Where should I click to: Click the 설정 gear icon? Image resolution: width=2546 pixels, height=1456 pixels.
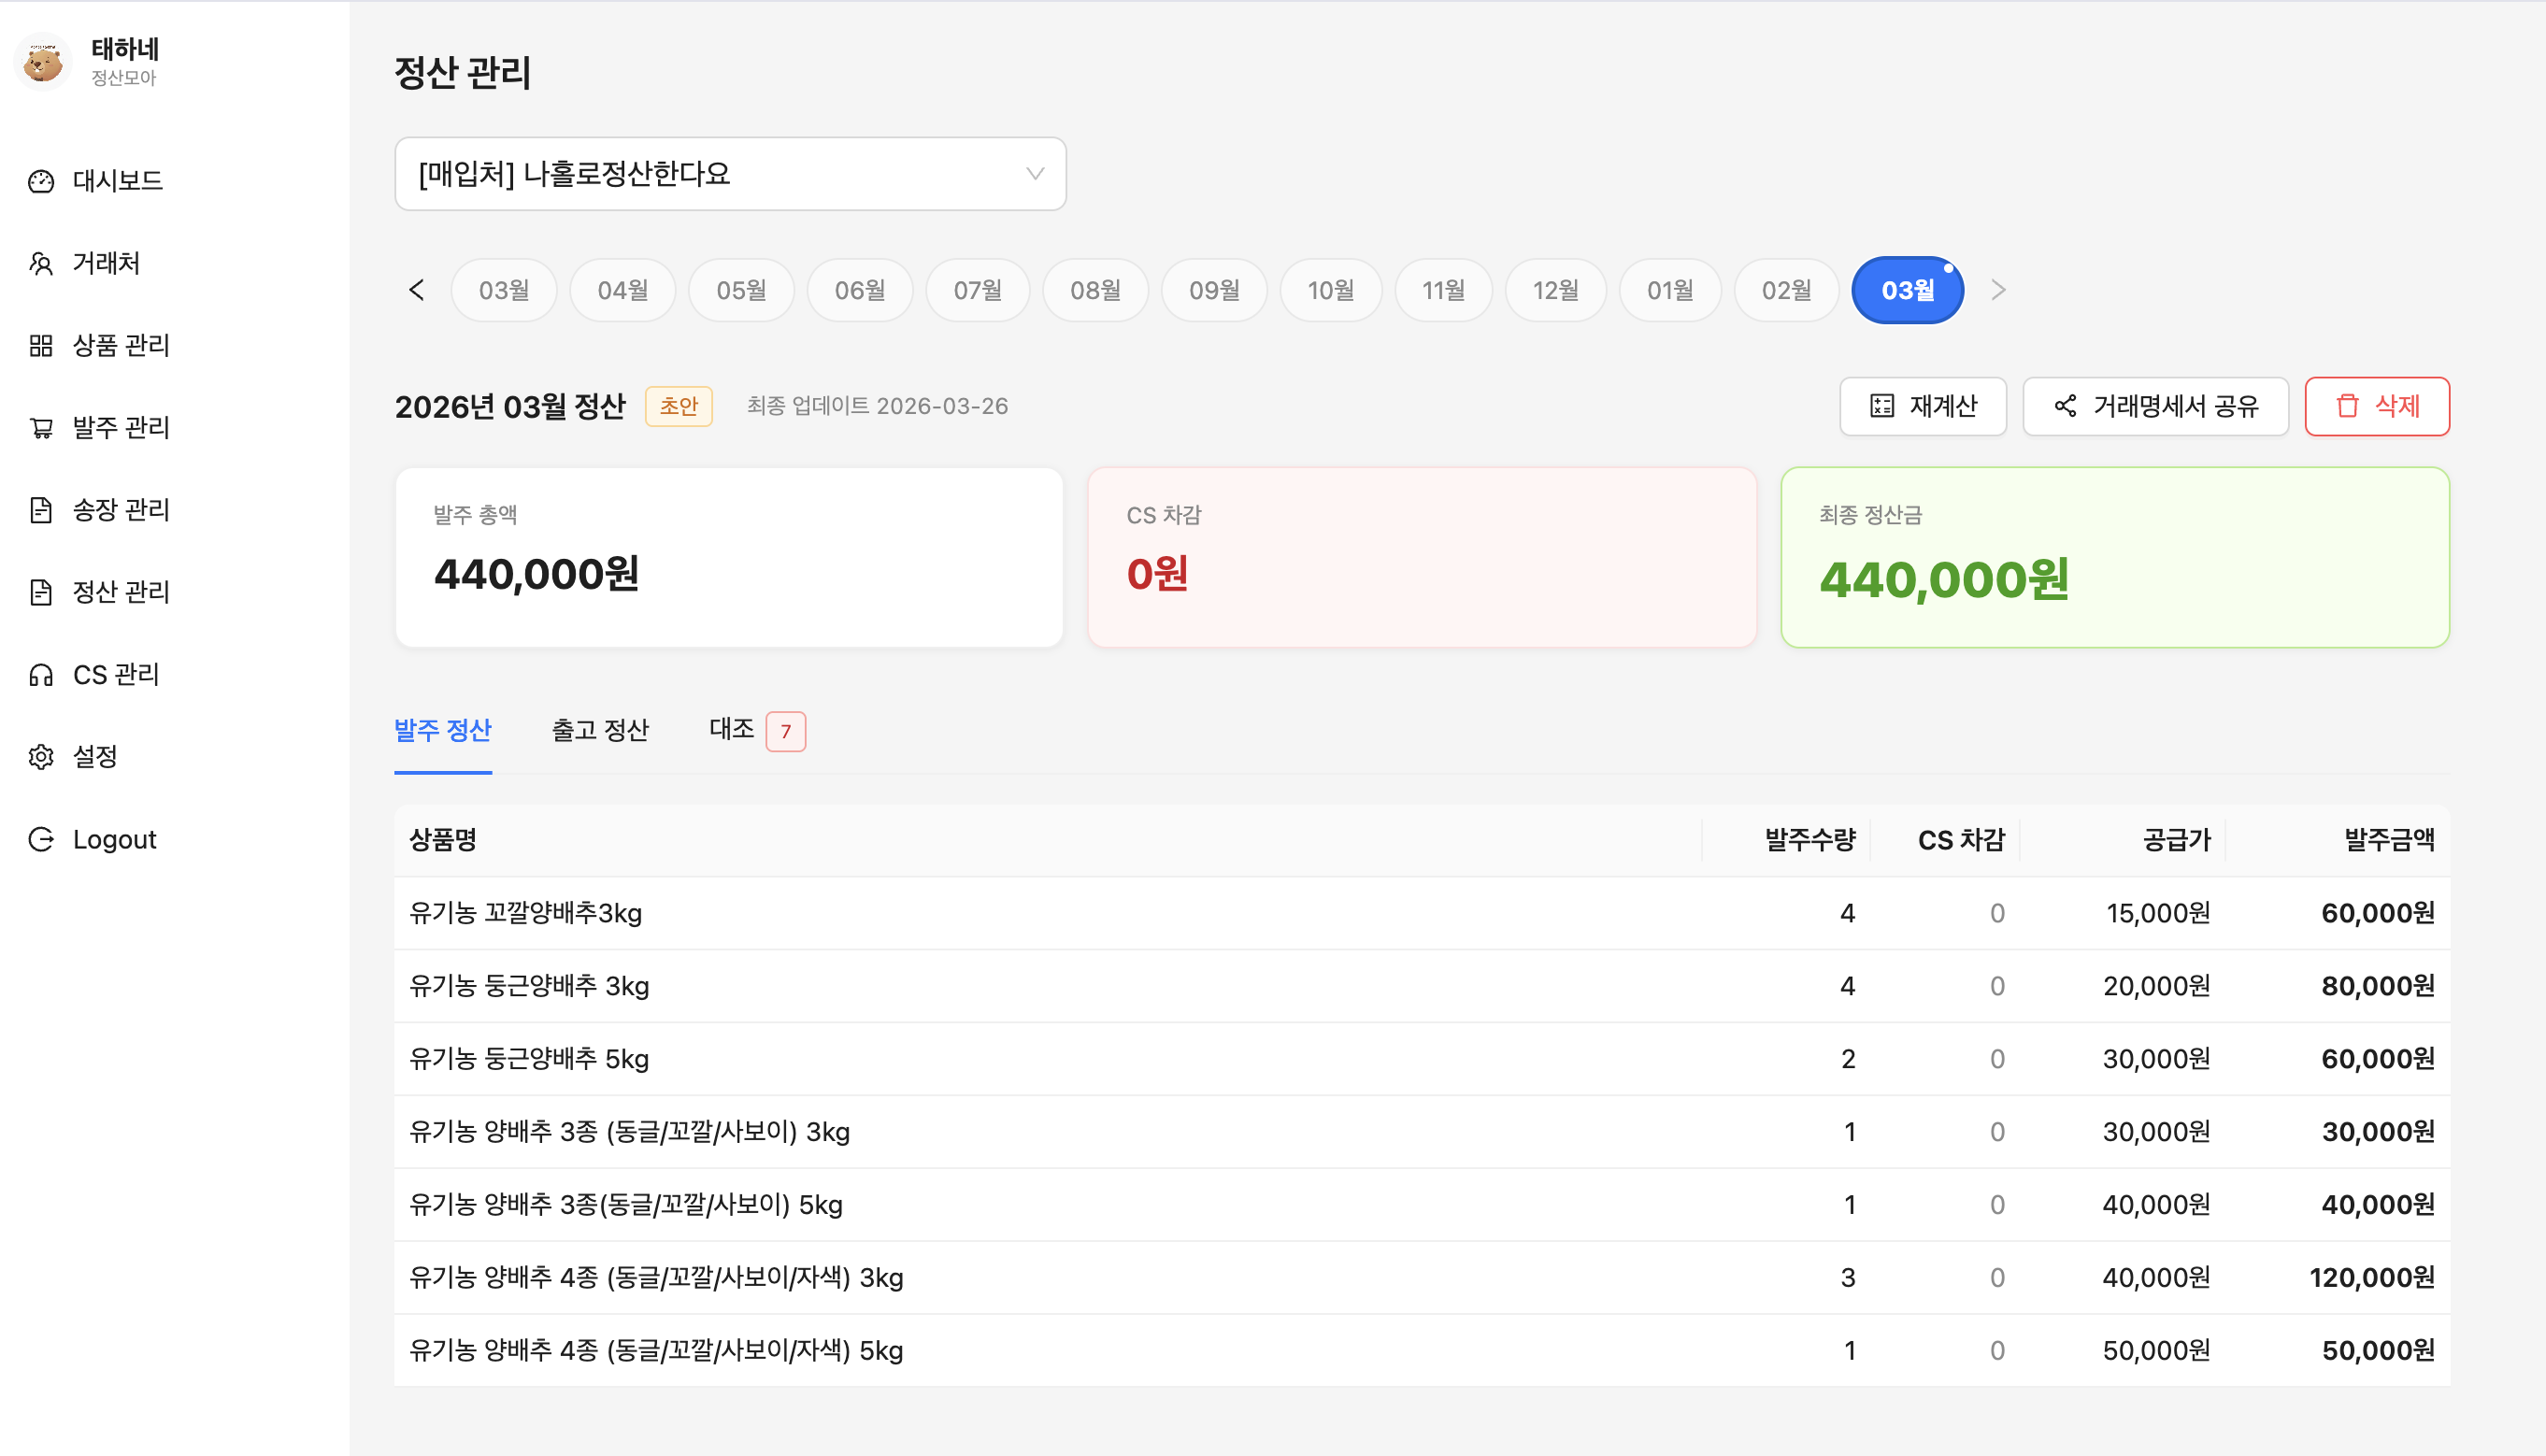pyautogui.click(x=41, y=757)
